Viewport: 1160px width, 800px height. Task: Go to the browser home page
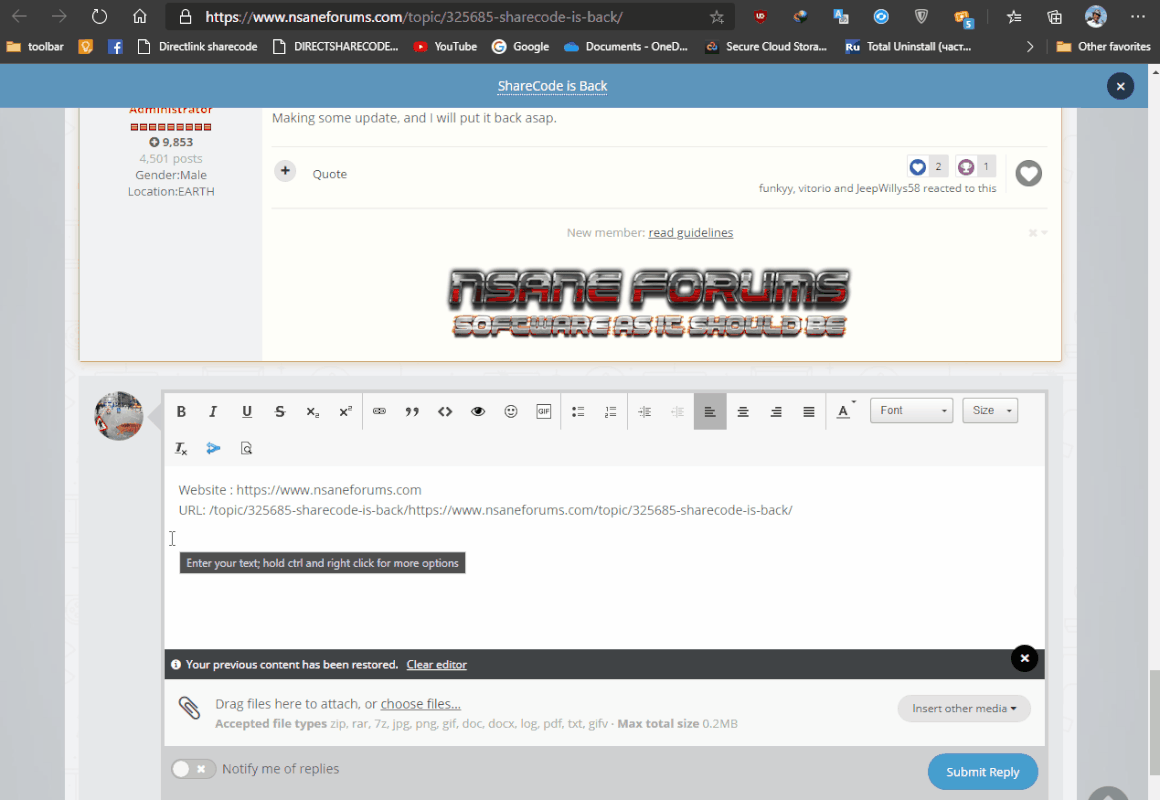coord(139,16)
